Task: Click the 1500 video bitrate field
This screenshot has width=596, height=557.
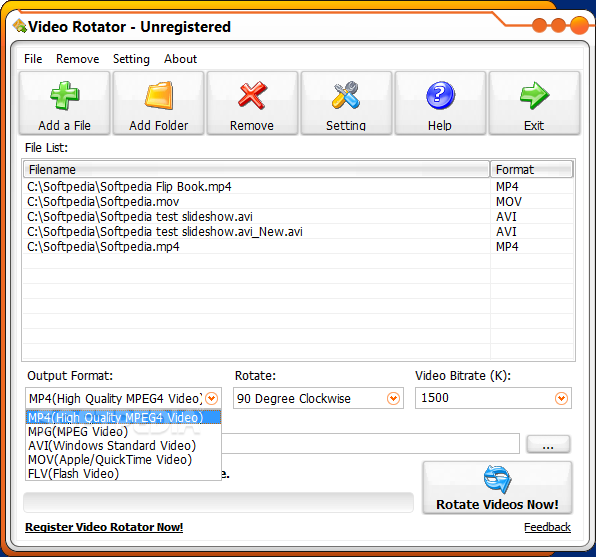Action: pyautogui.click(x=493, y=398)
